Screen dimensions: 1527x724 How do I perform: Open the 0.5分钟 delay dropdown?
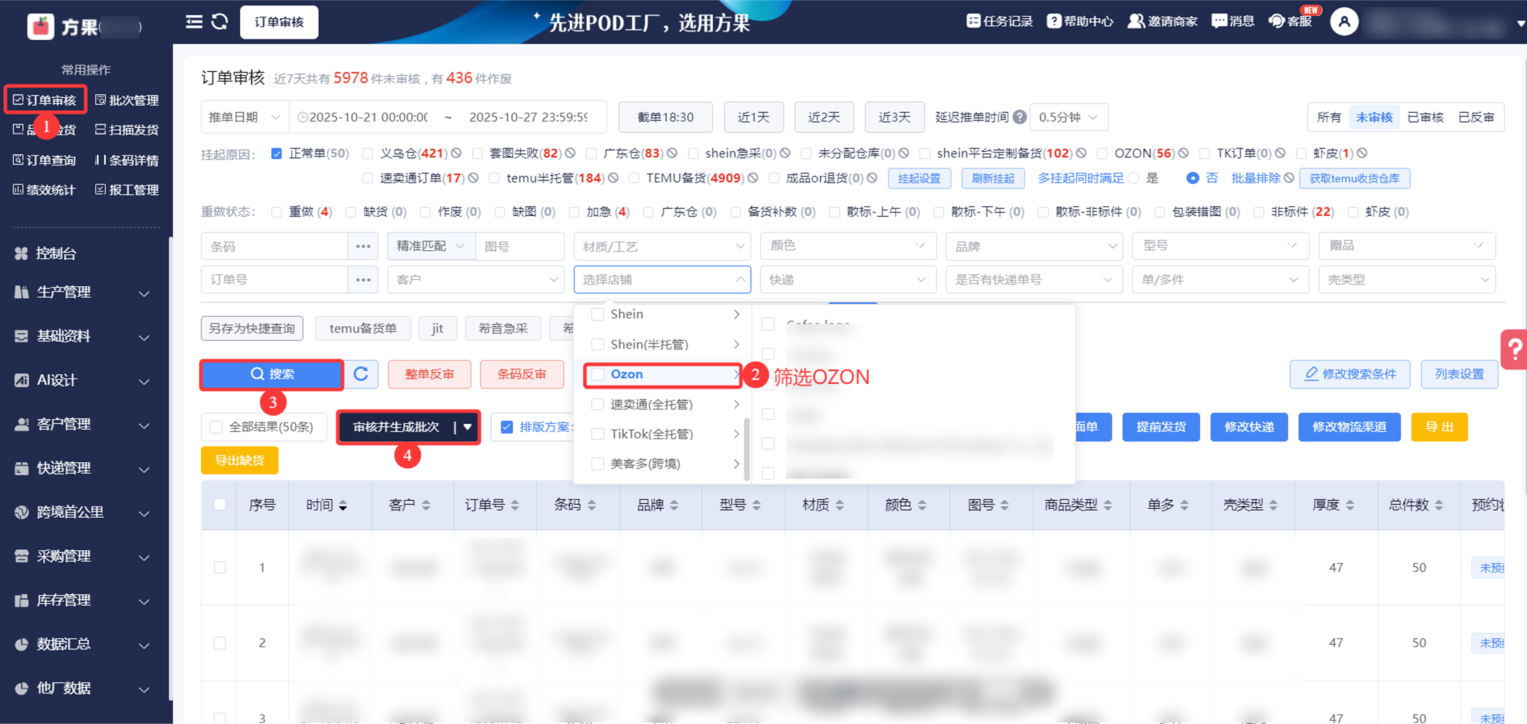click(1068, 117)
